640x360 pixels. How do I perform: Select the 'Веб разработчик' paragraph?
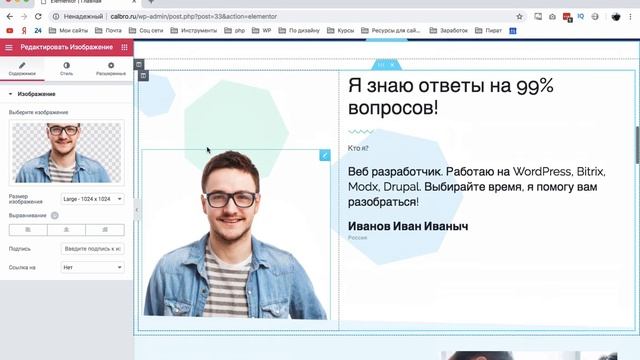tap(477, 187)
